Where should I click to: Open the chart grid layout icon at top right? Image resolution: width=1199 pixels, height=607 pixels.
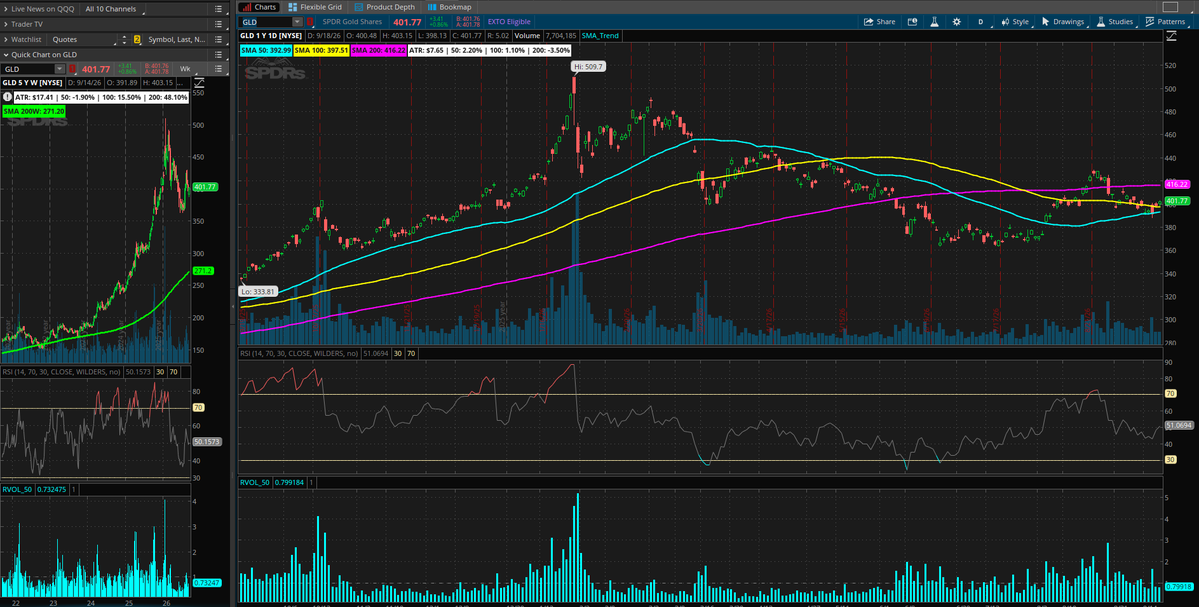pyautogui.click(x=1170, y=7)
